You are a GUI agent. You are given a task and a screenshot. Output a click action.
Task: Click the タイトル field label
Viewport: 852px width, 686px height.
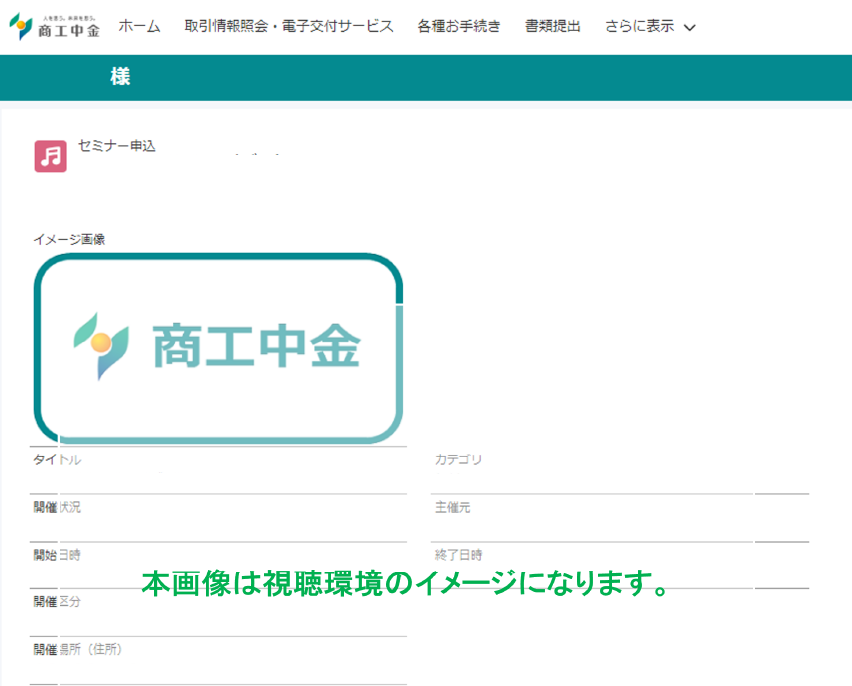(57, 459)
